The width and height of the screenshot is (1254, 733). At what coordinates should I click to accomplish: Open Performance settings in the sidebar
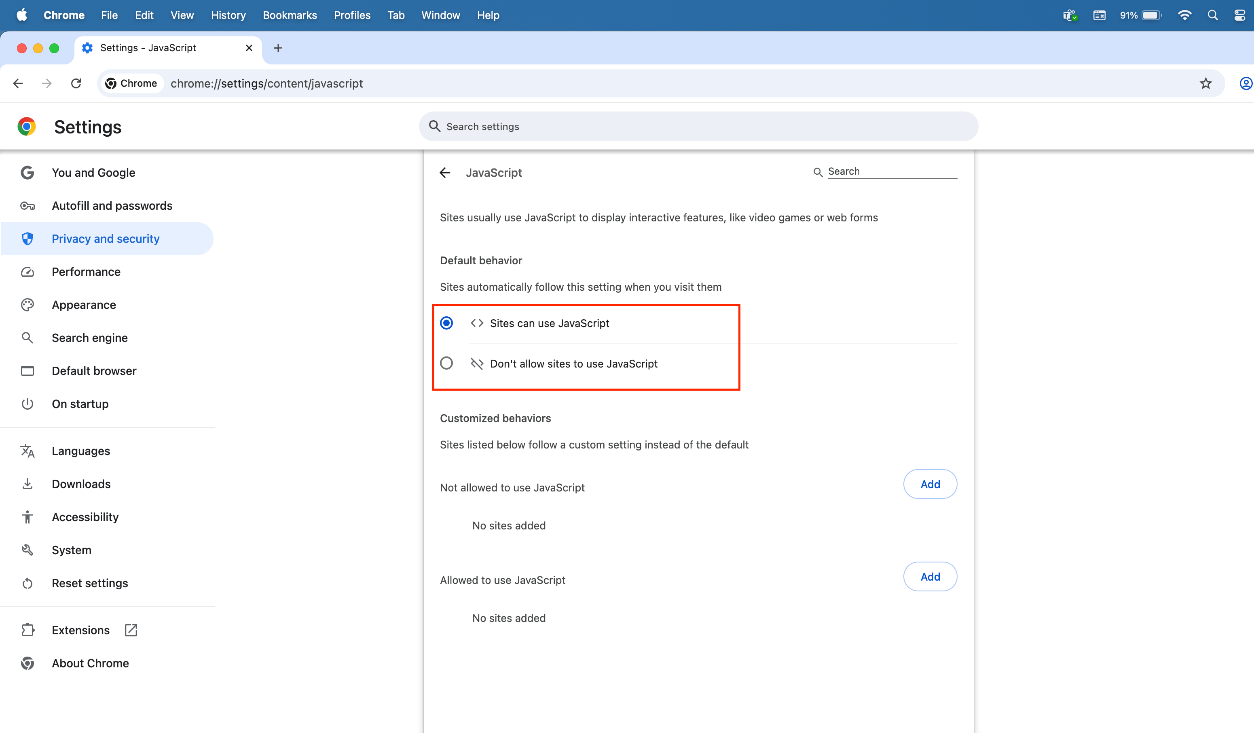86,272
